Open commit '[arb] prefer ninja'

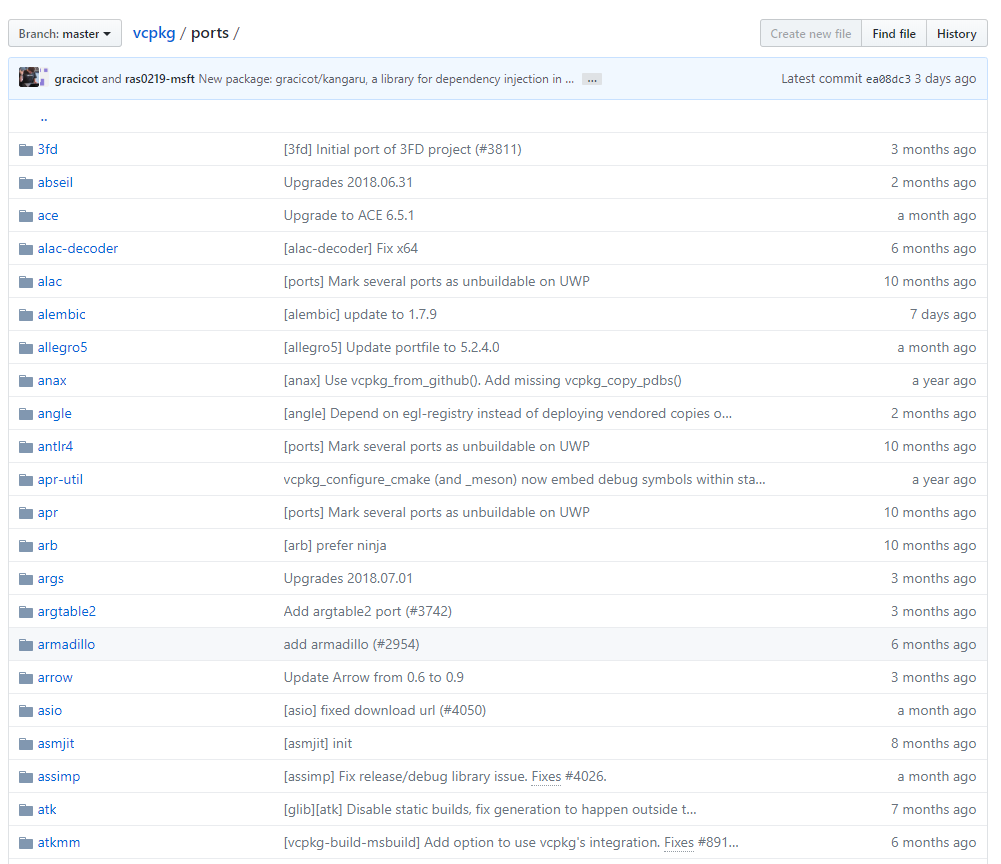[x=335, y=545]
